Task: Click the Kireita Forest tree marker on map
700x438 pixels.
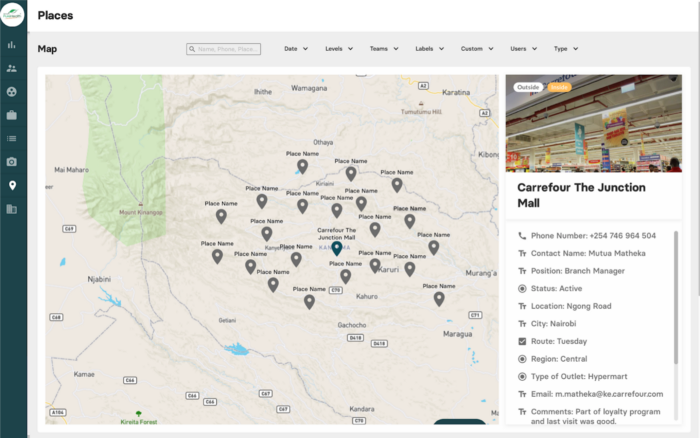Action: tap(138, 414)
